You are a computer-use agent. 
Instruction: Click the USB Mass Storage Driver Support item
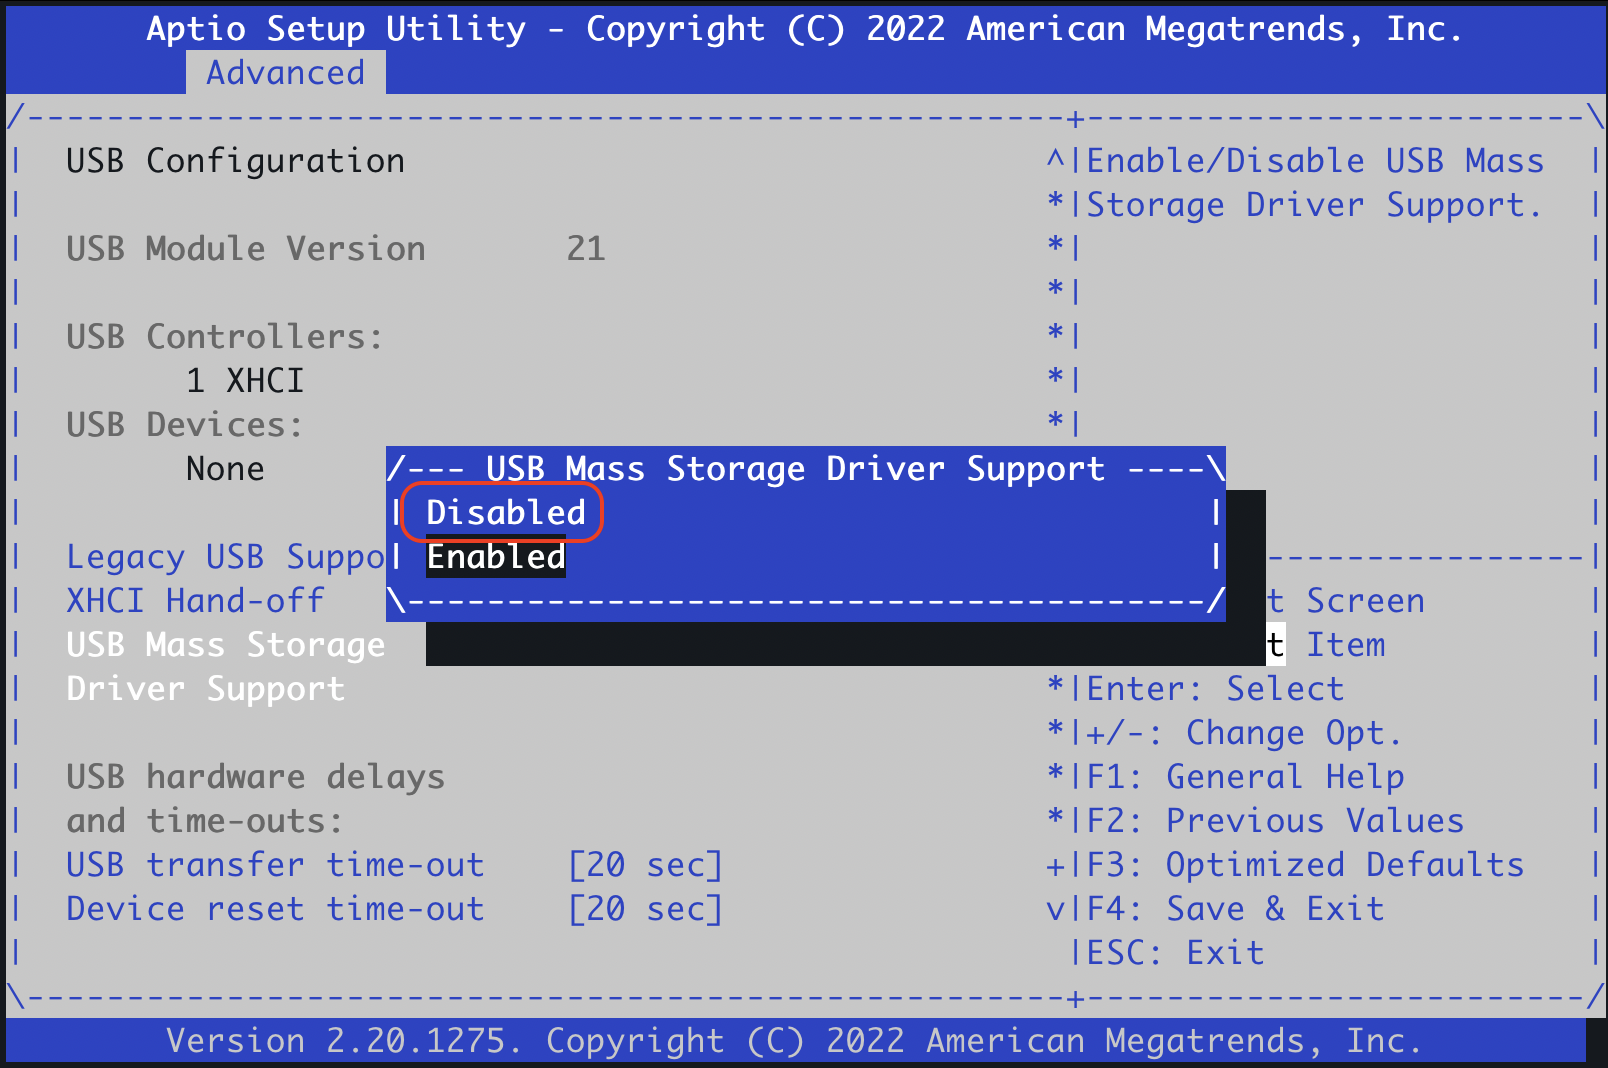(x=225, y=666)
